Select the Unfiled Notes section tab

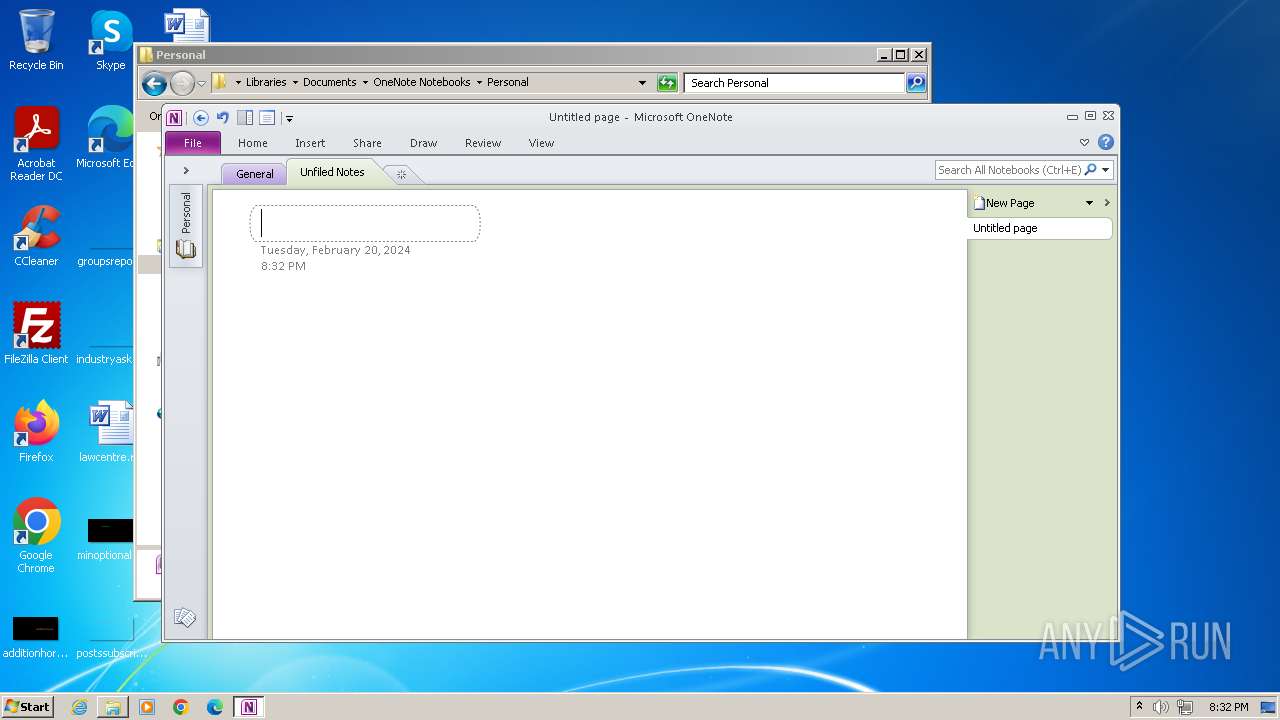pos(332,172)
